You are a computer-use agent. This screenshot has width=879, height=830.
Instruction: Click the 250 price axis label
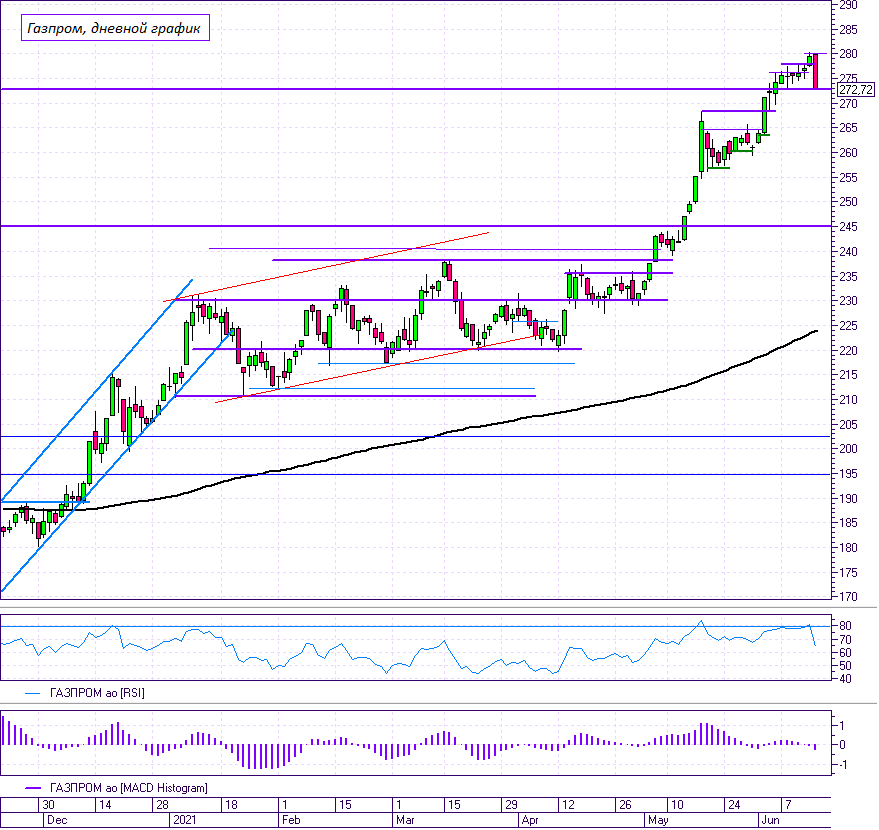pyautogui.click(x=848, y=202)
